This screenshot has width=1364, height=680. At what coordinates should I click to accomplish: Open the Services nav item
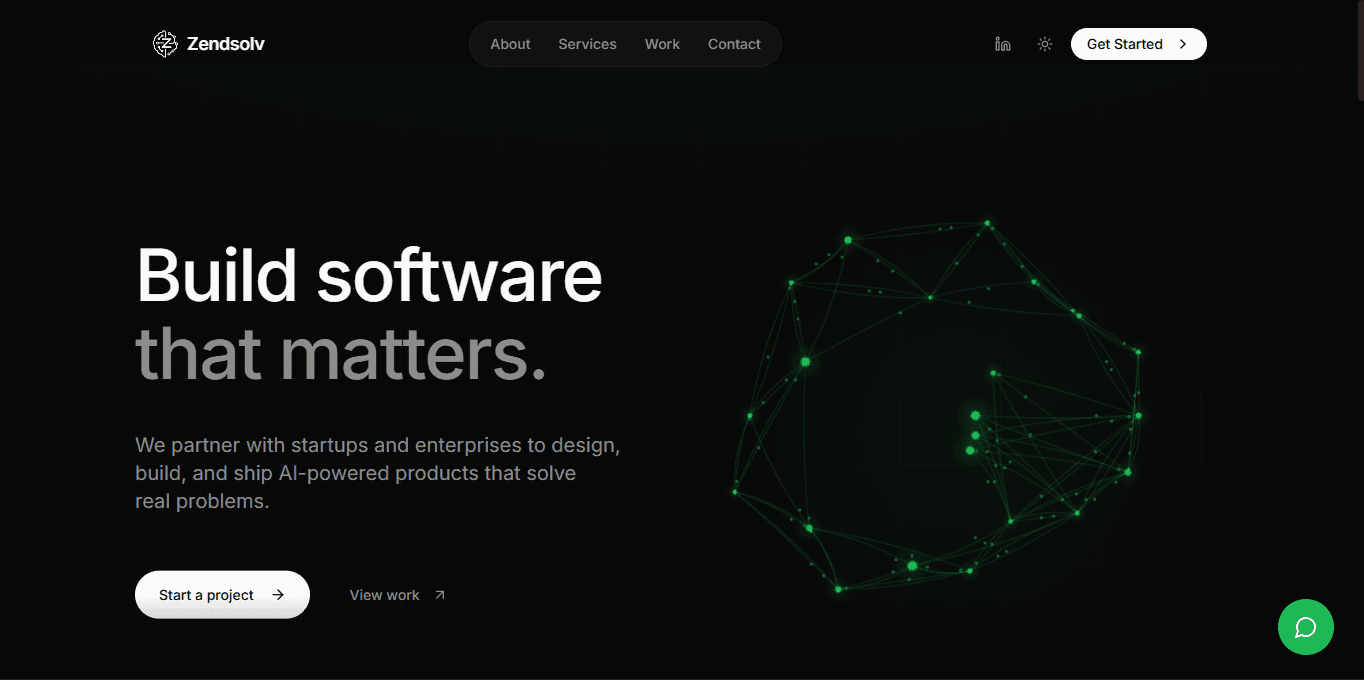587,44
